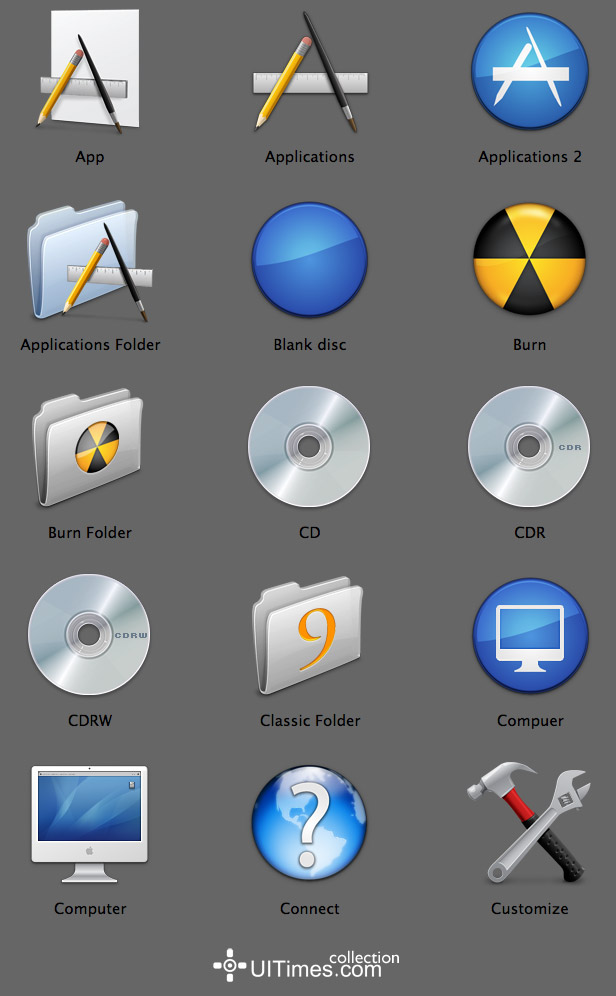Click the "CD" label text
The width and height of the screenshot is (616, 996).
(310, 533)
